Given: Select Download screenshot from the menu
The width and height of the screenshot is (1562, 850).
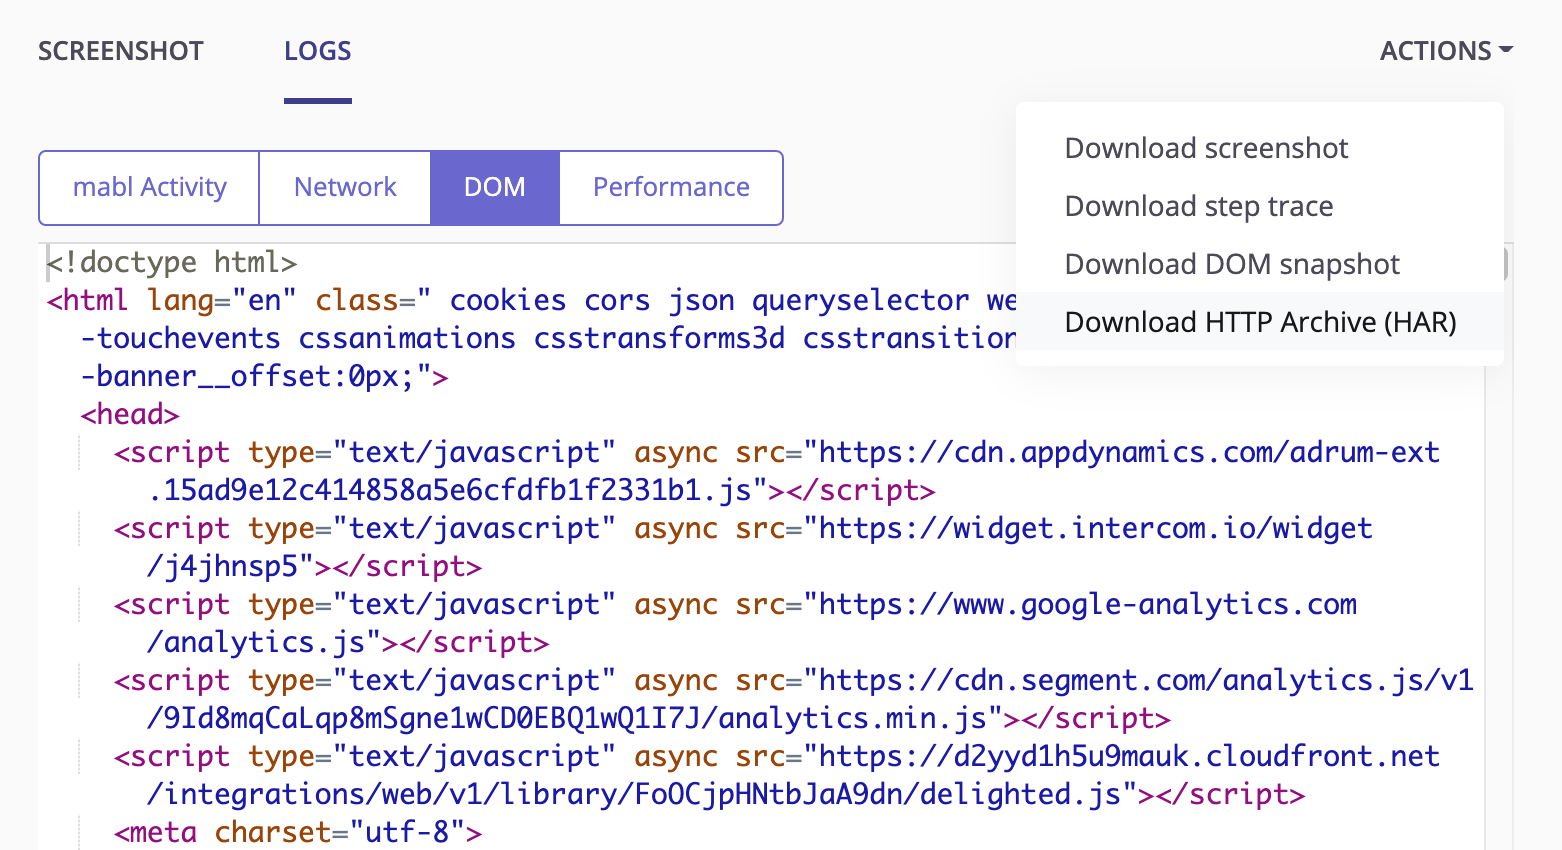Looking at the screenshot, I should [x=1206, y=147].
